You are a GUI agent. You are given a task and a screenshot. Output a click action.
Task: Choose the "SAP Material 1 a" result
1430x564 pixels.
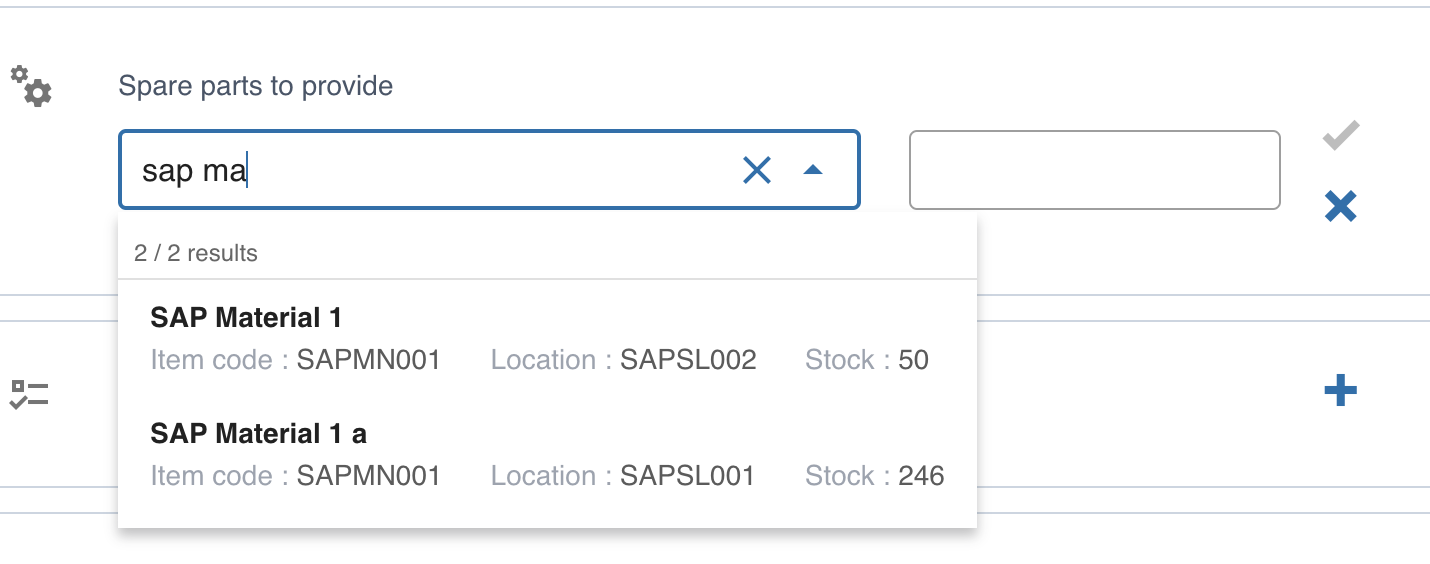point(258,434)
